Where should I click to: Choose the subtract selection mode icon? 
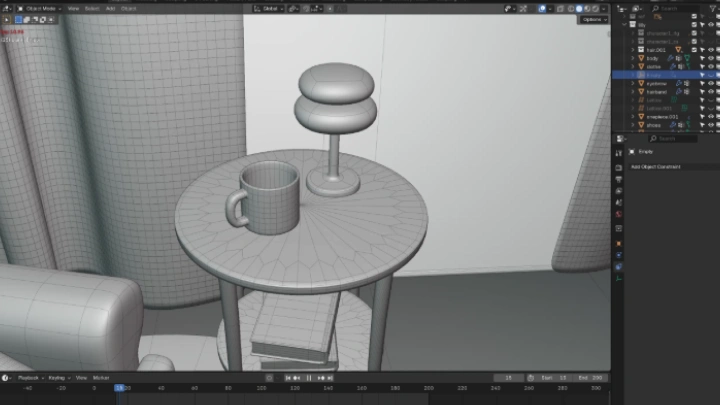click(35, 20)
